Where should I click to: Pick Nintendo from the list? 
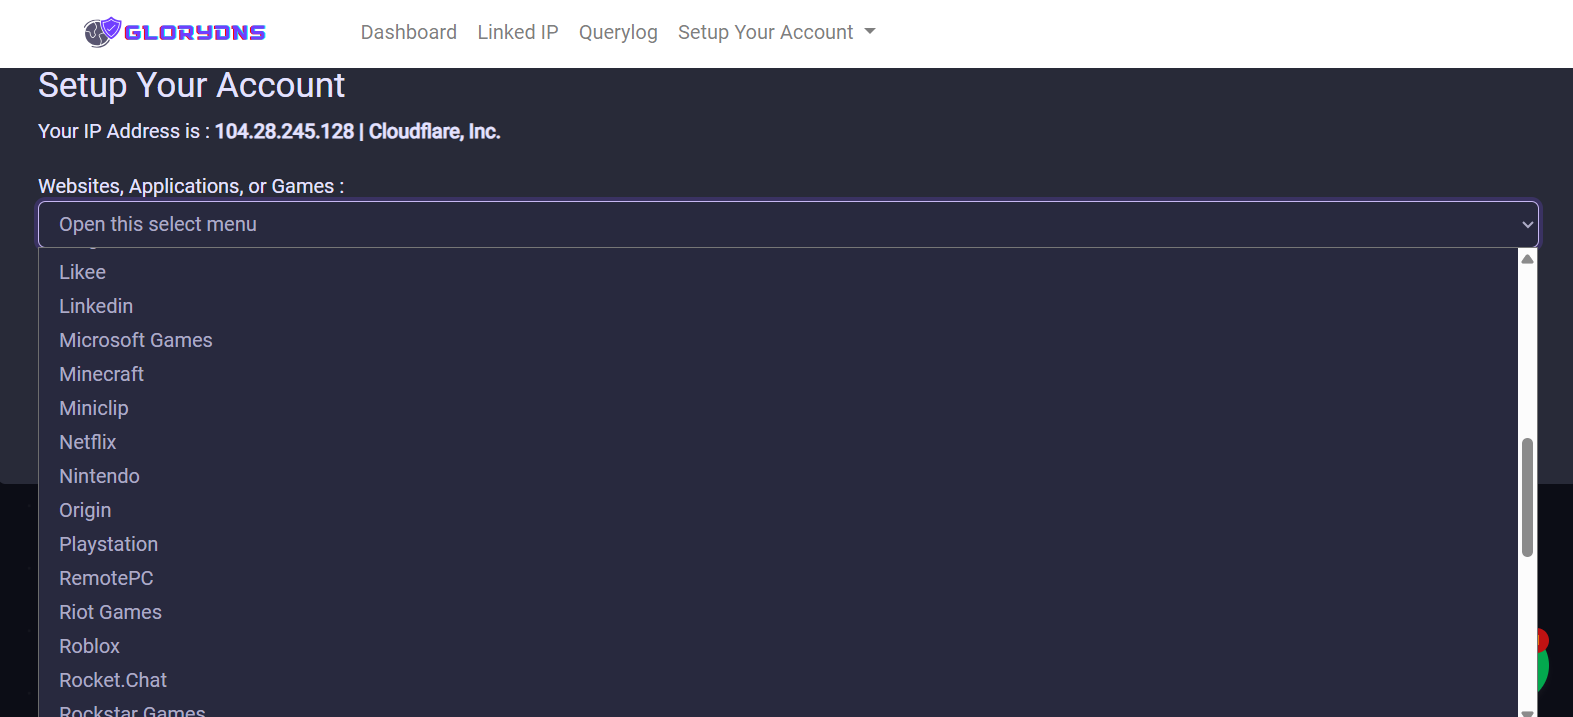[778, 476]
